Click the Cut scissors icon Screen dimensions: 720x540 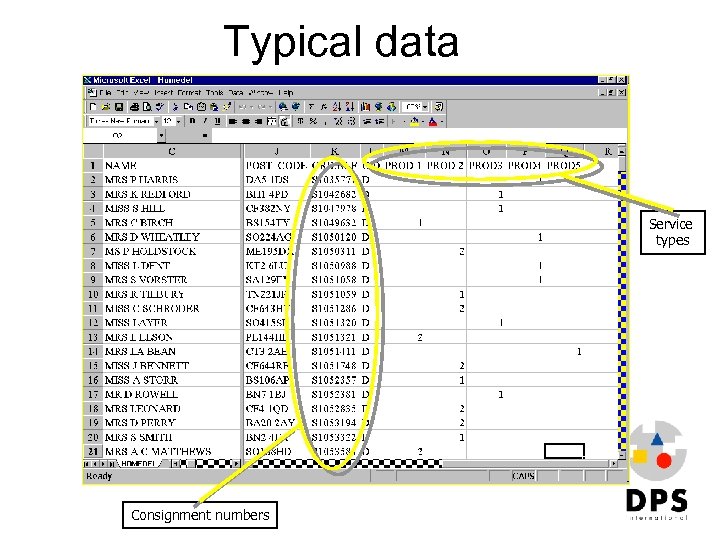pos(175,107)
